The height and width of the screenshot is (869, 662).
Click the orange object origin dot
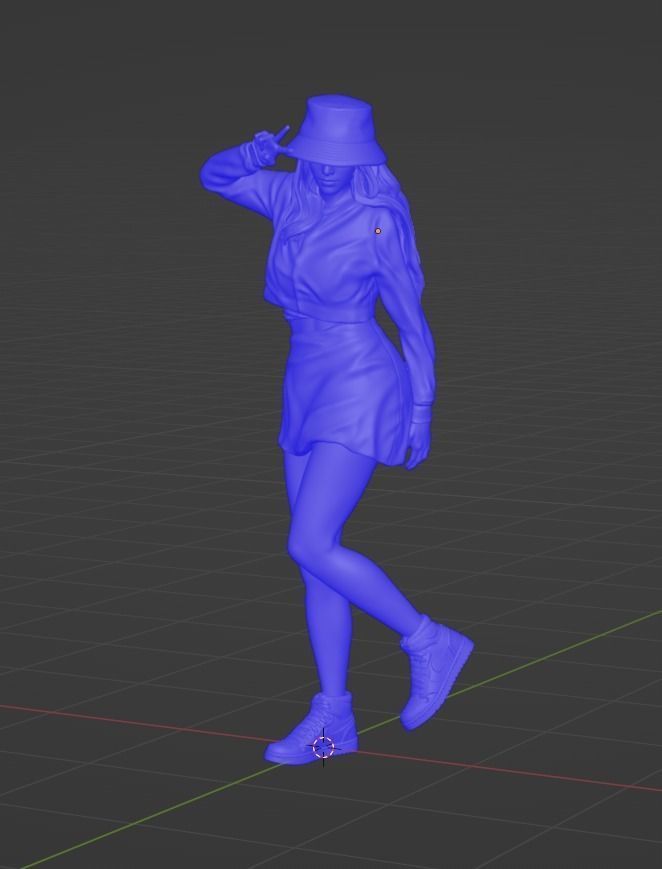click(x=378, y=231)
